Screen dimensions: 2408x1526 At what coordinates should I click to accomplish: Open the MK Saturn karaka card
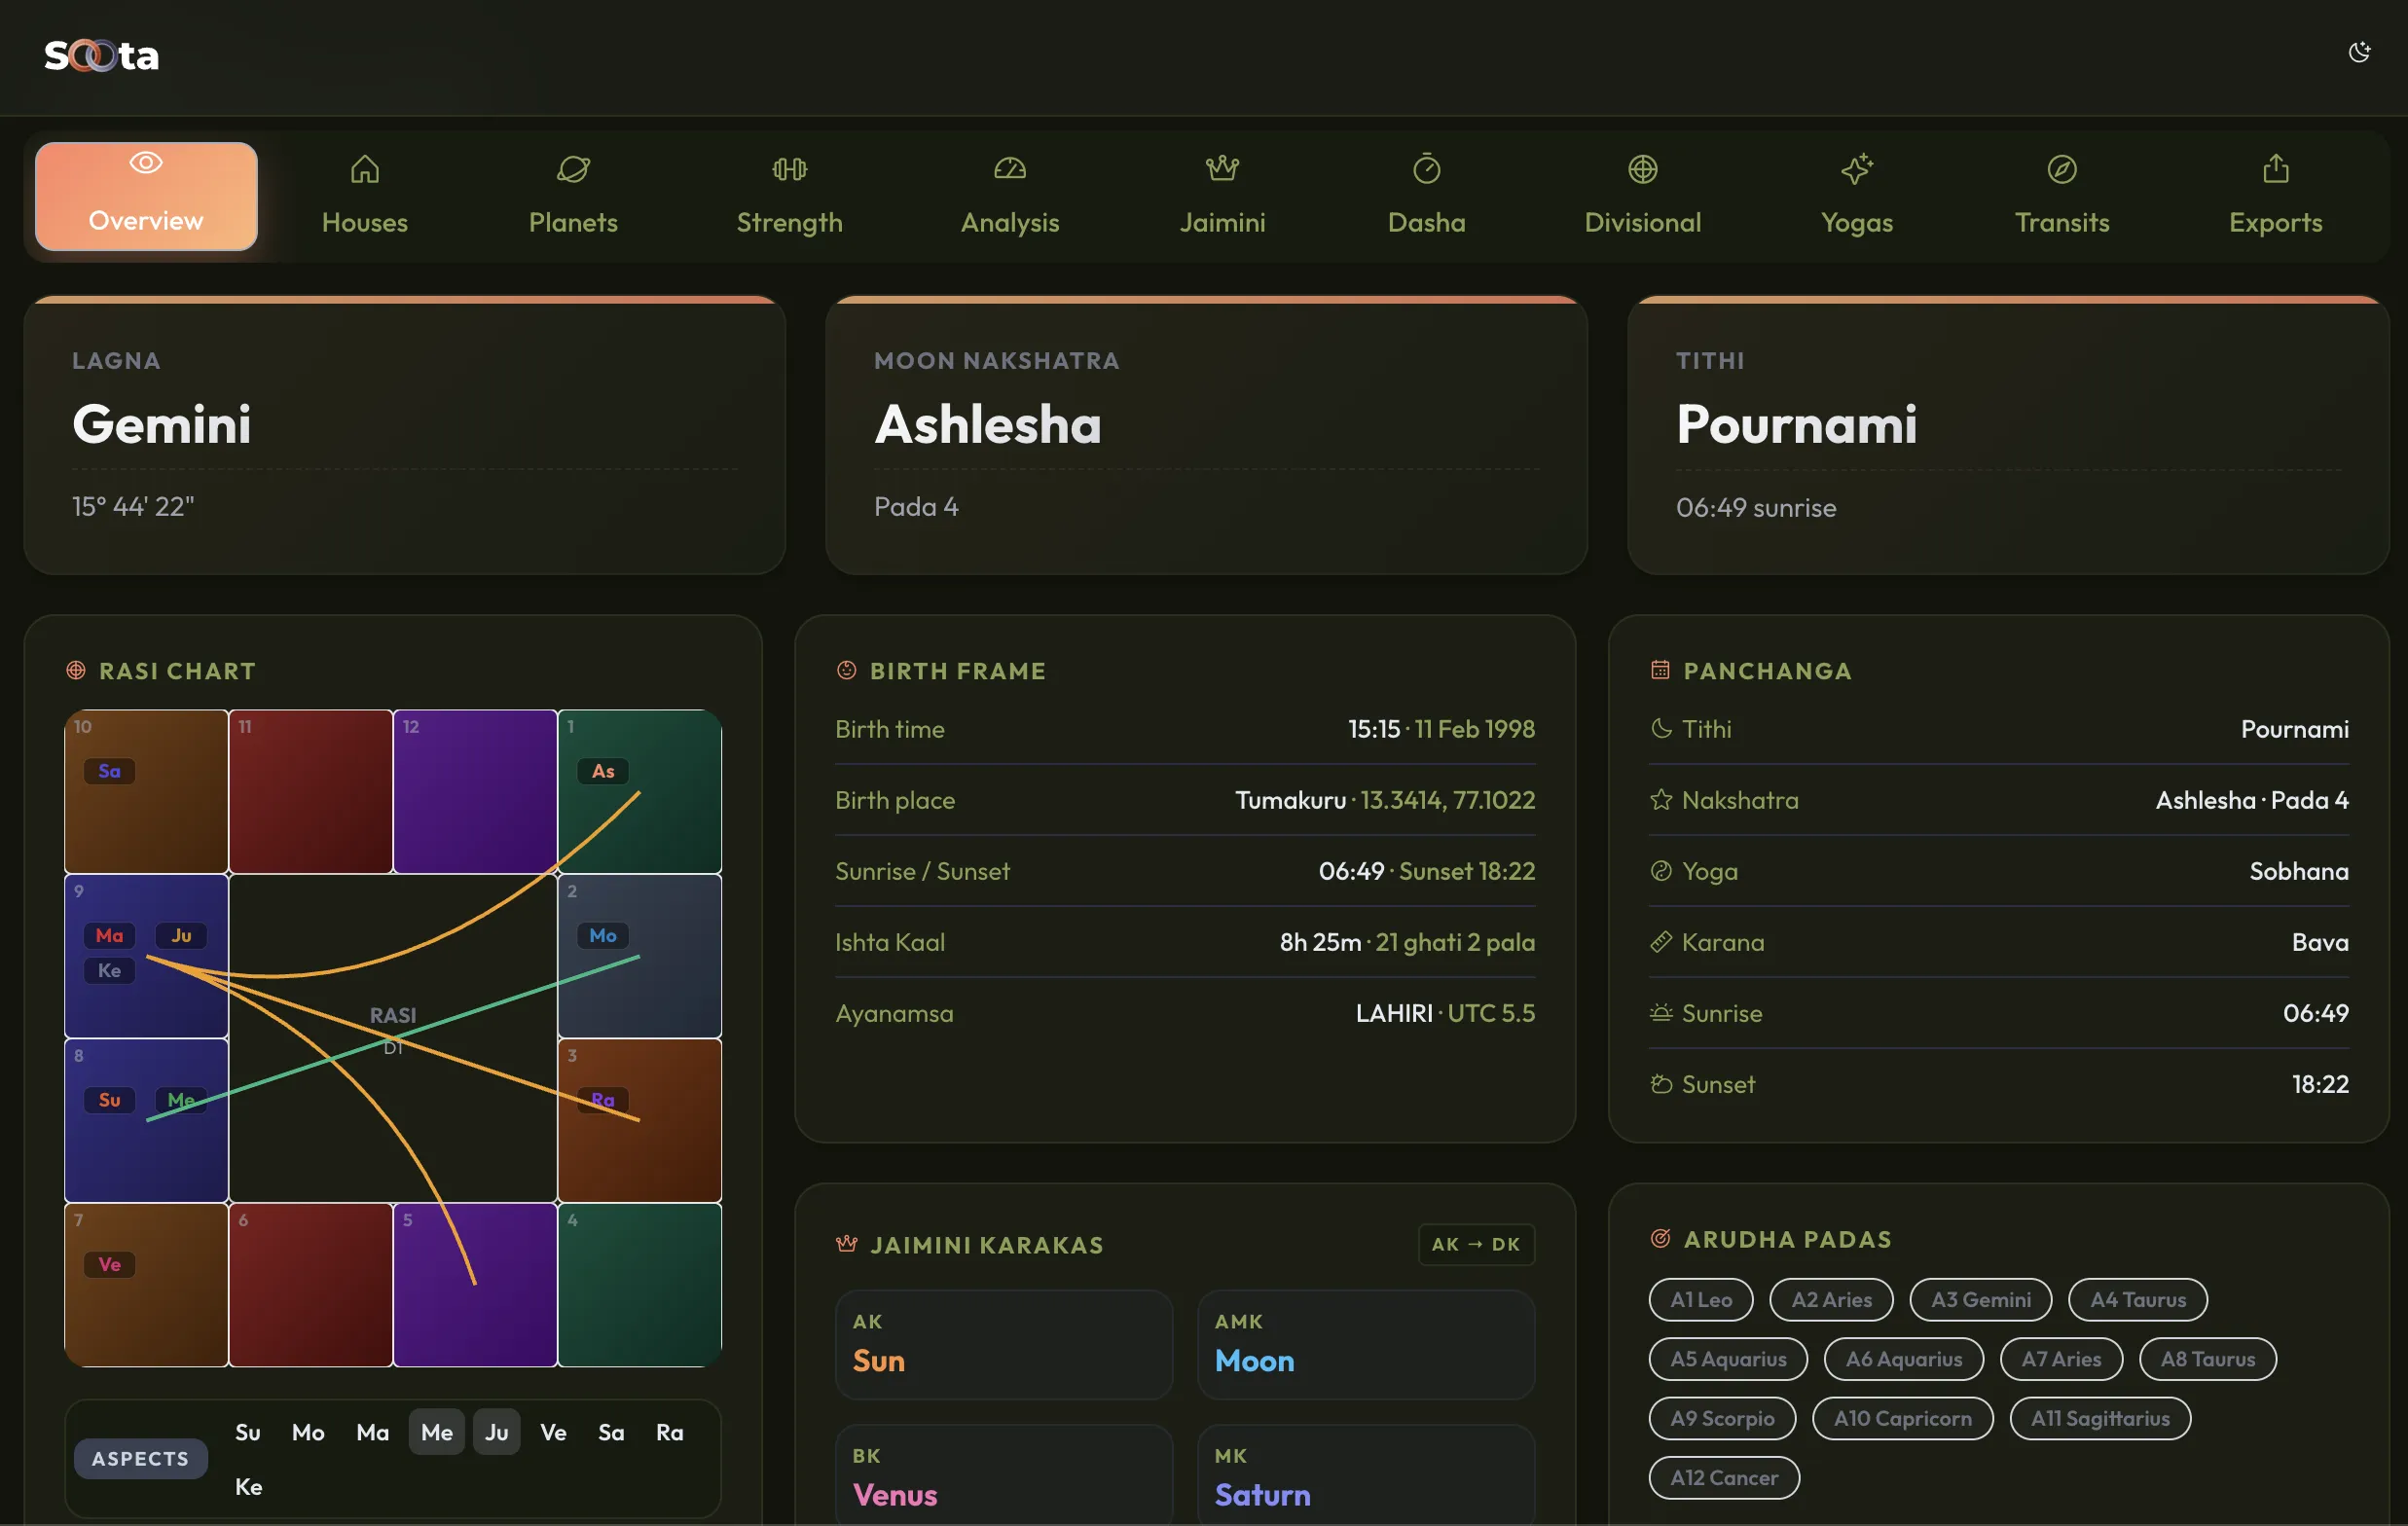tap(1366, 1476)
